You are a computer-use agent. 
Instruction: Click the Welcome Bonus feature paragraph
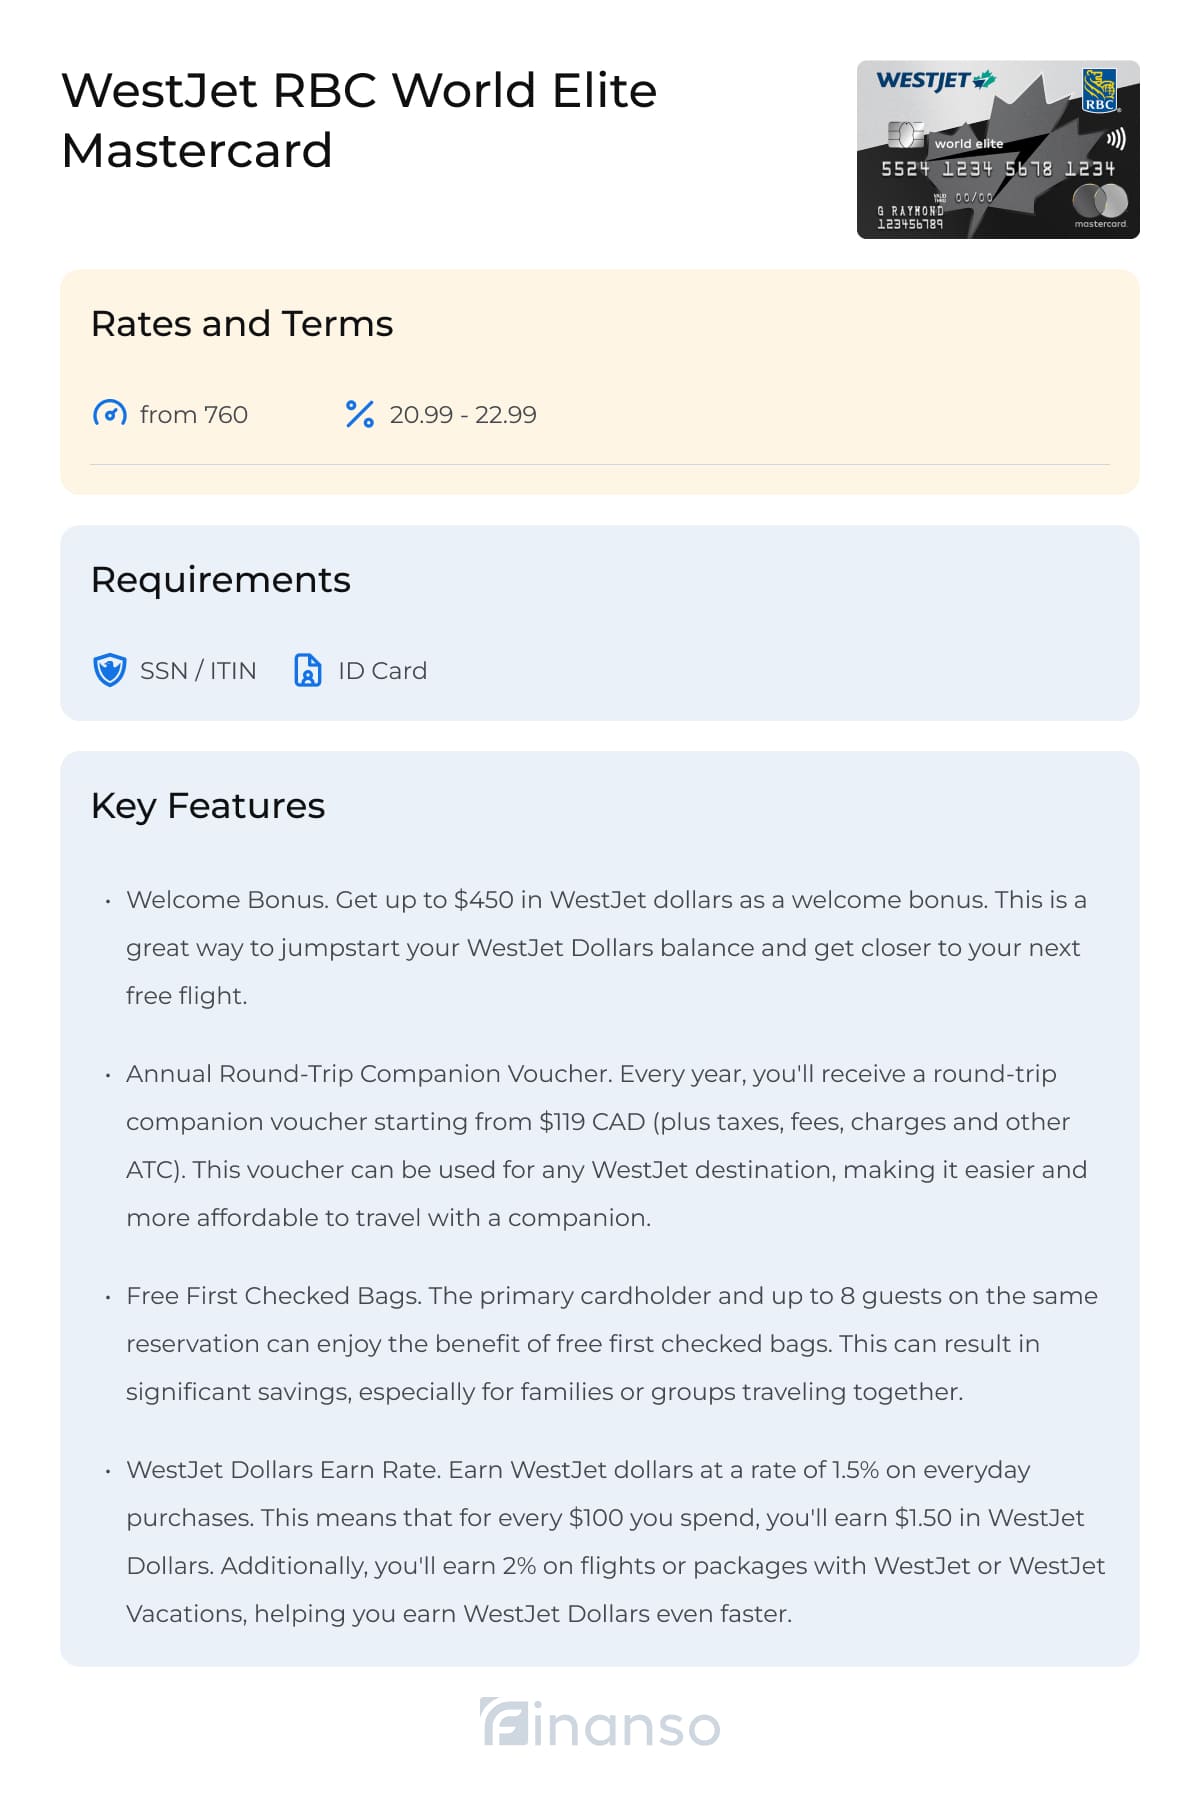(x=608, y=947)
